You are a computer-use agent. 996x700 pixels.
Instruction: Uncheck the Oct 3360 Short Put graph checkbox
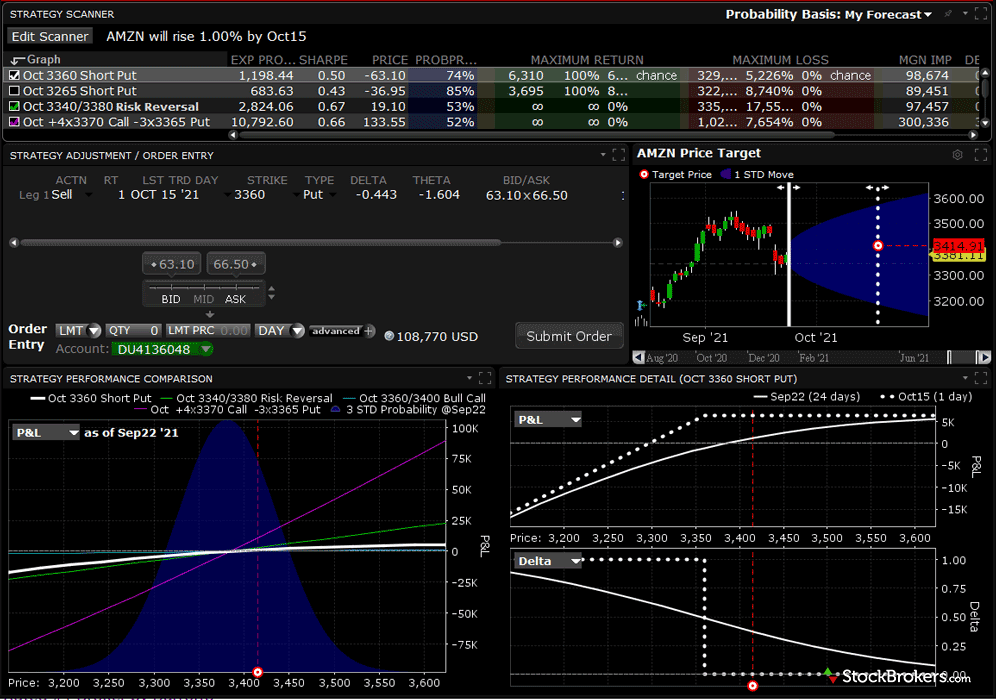[x=14, y=75]
